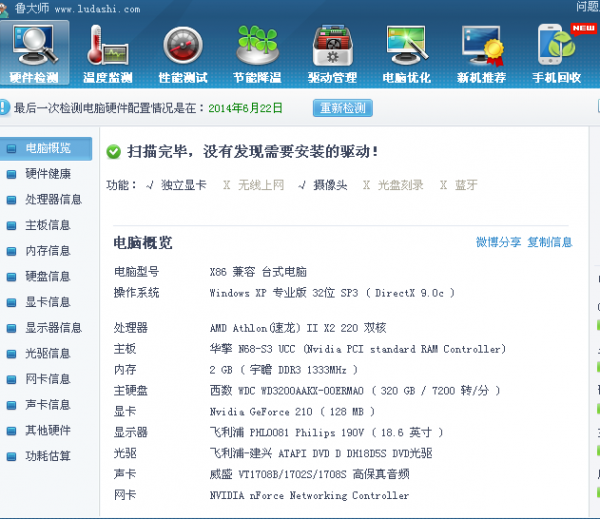This screenshot has height=519, width=600.
Task: Click the AMD Athlon II X2 220 processor value
Action: [298, 328]
